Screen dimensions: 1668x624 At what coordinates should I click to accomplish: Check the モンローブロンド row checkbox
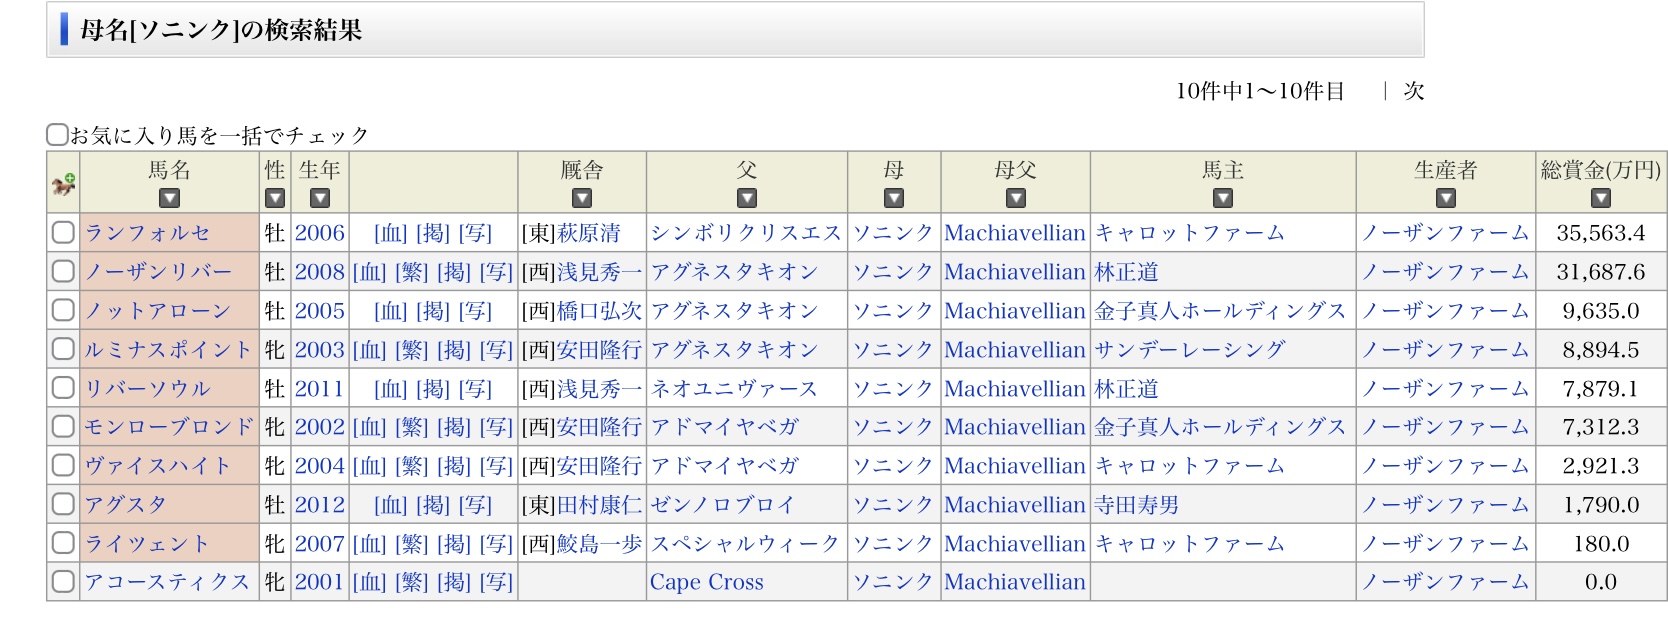tap(63, 427)
